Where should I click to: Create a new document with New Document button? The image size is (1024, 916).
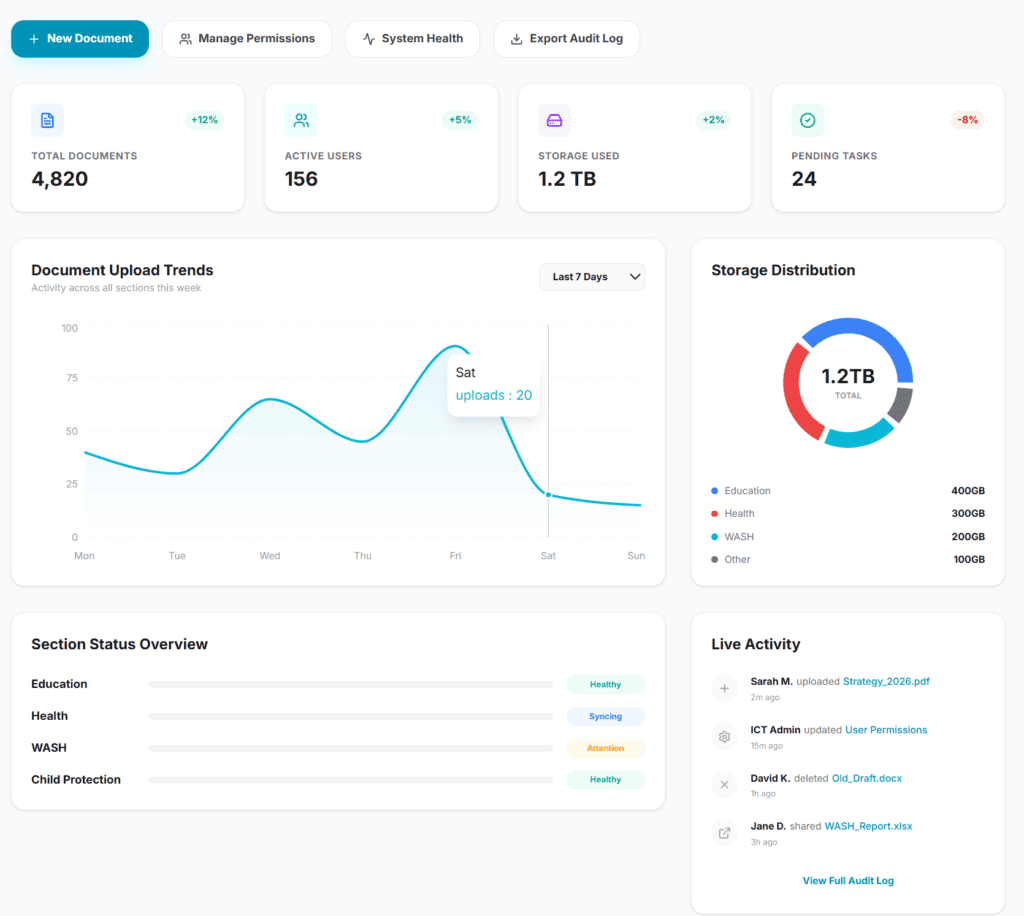[80, 39]
